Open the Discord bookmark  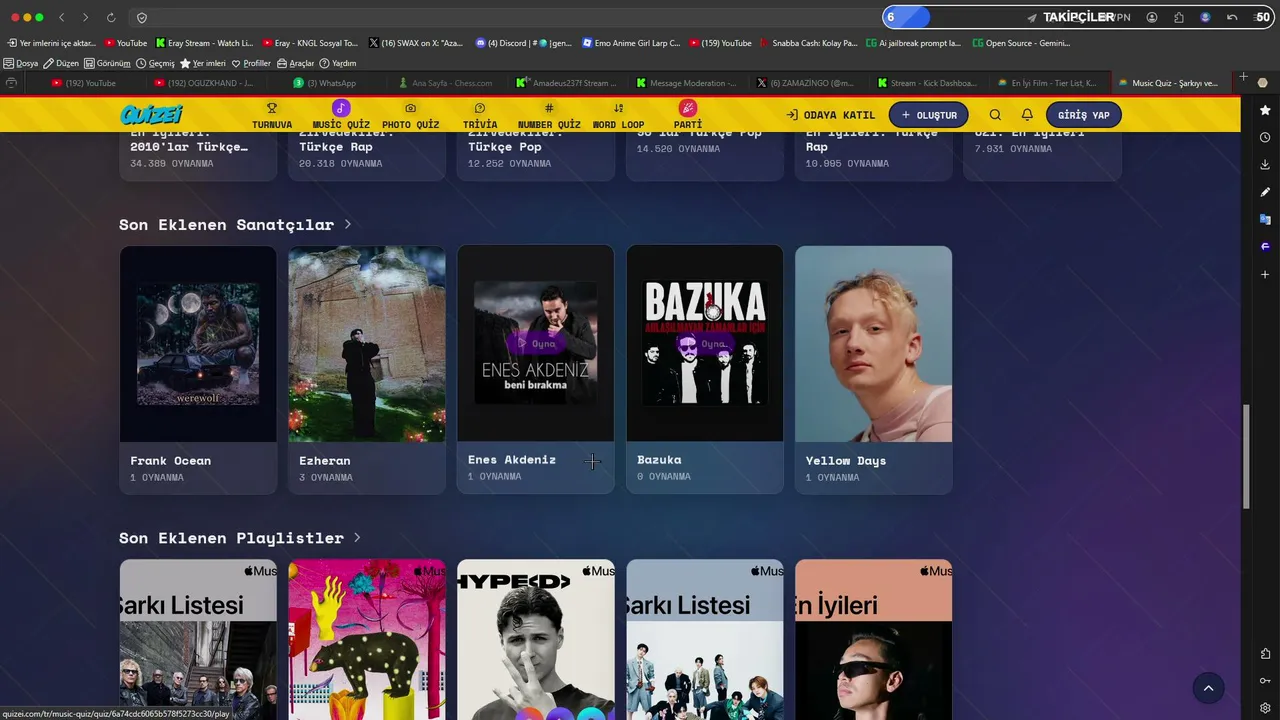524,43
